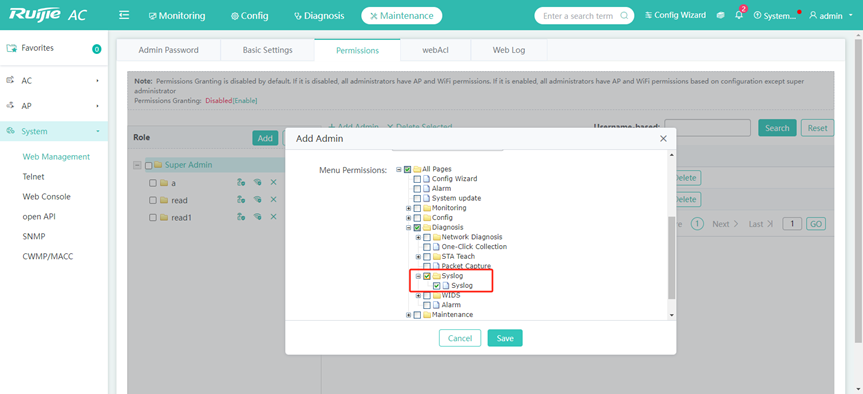Tick the System update checkbox
The image size is (863, 394).
point(417,198)
